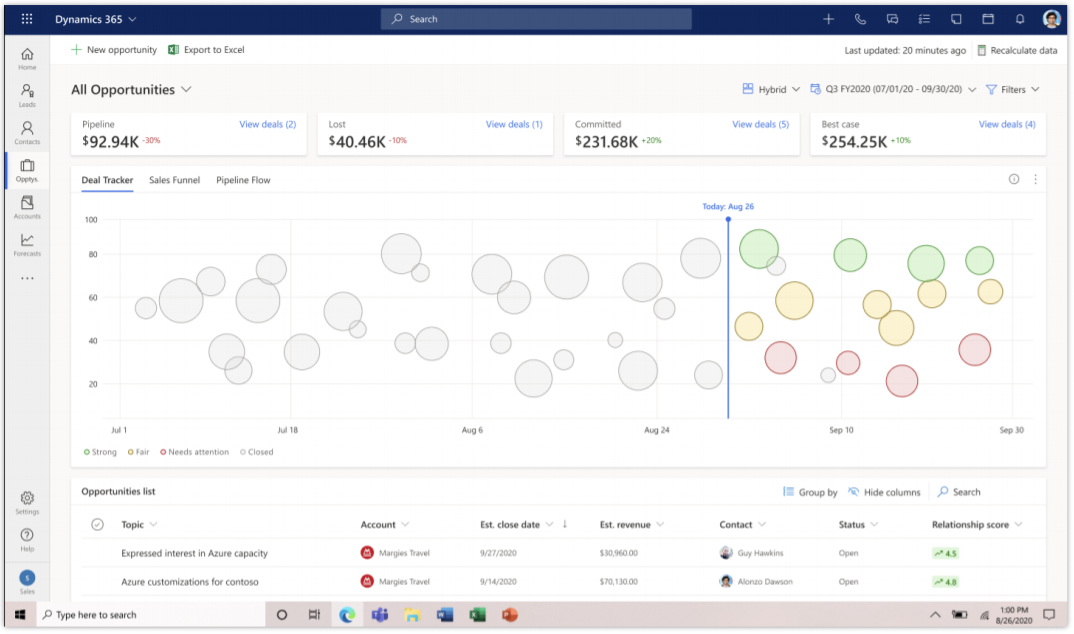Click the New opportunity button
The width and height of the screenshot is (1074, 634).
(114, 50)
